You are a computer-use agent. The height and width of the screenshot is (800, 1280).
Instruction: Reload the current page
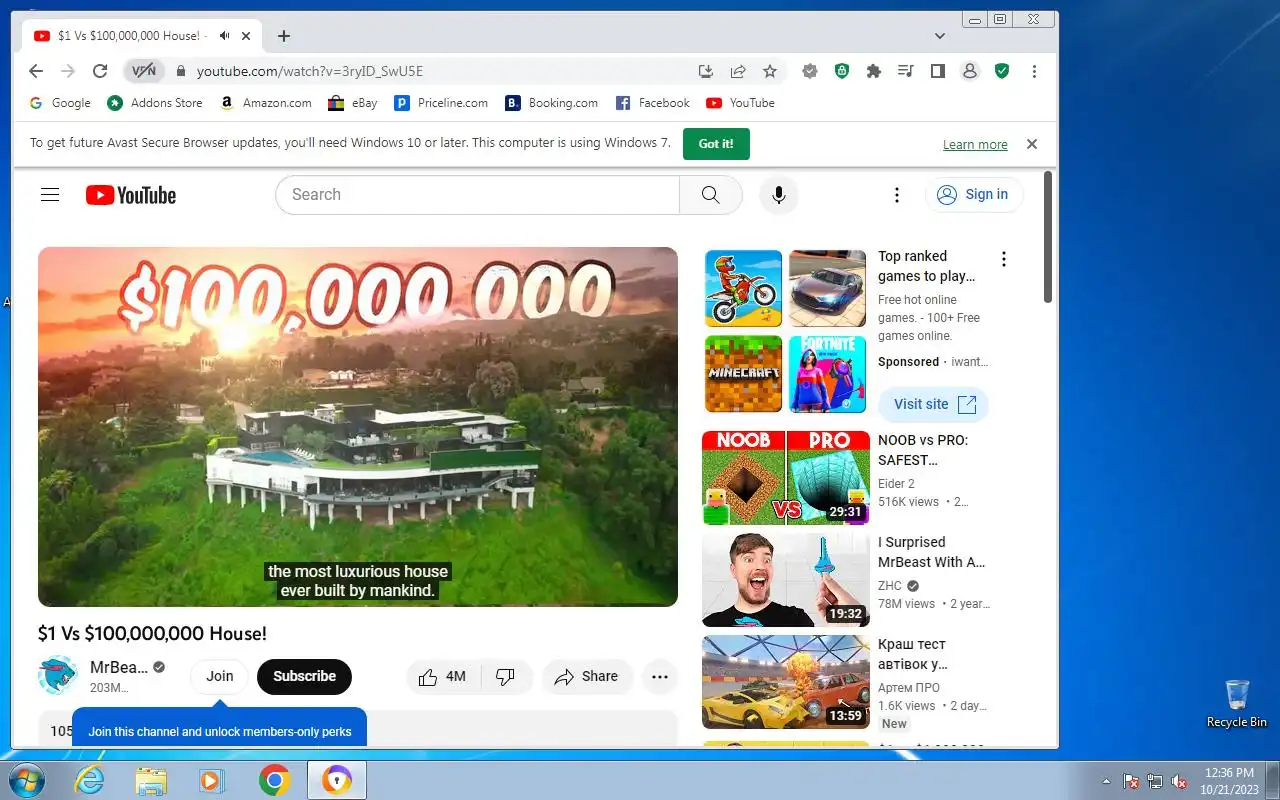(x=100, y=71)
